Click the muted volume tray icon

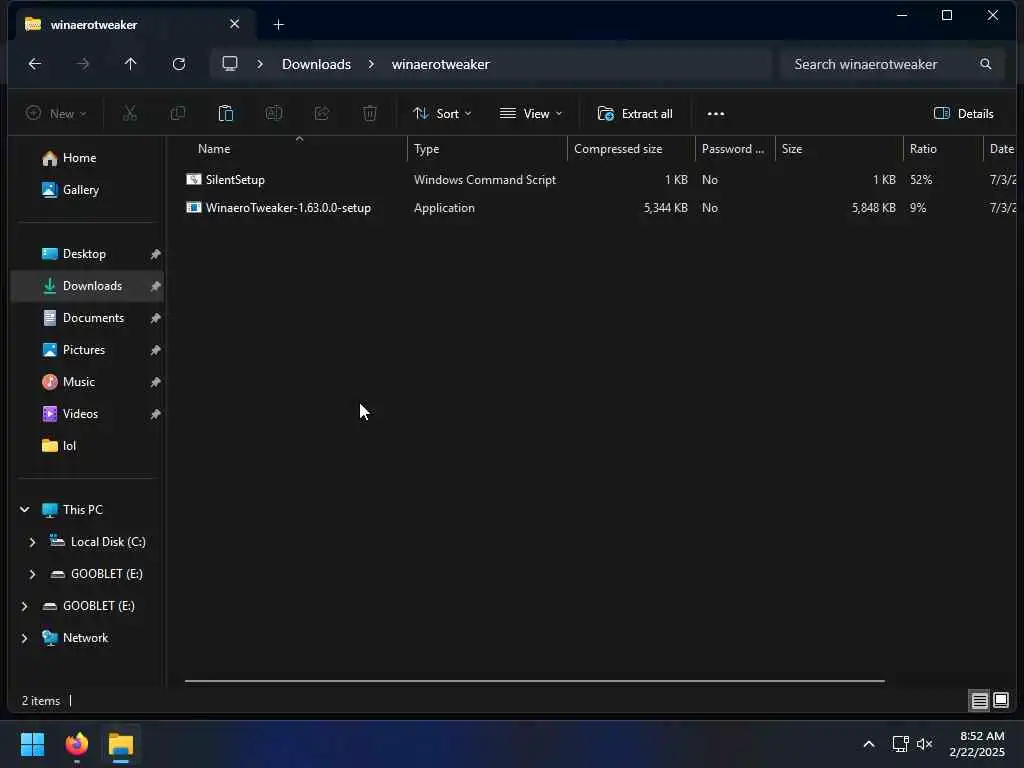click(x=924, y=744)
